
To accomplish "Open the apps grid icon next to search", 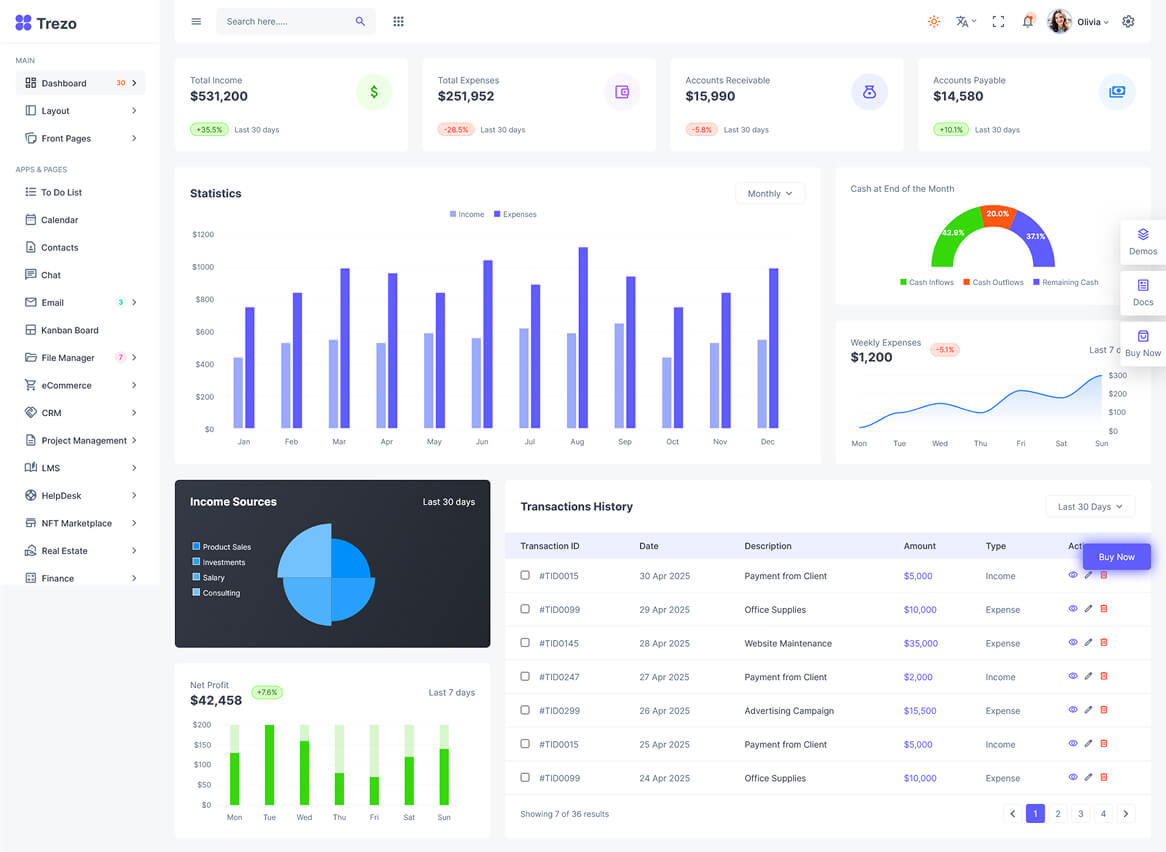I will 398,21.
